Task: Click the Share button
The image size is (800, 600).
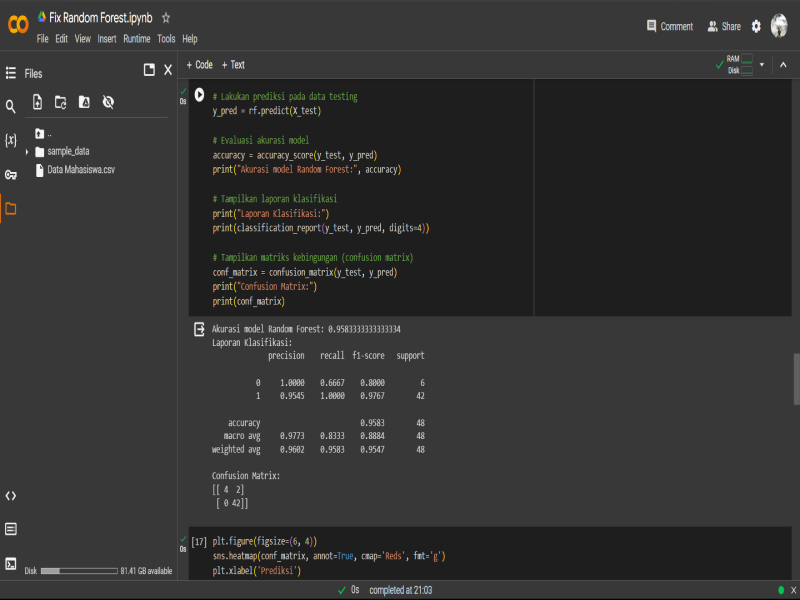Action: point(724,27)
